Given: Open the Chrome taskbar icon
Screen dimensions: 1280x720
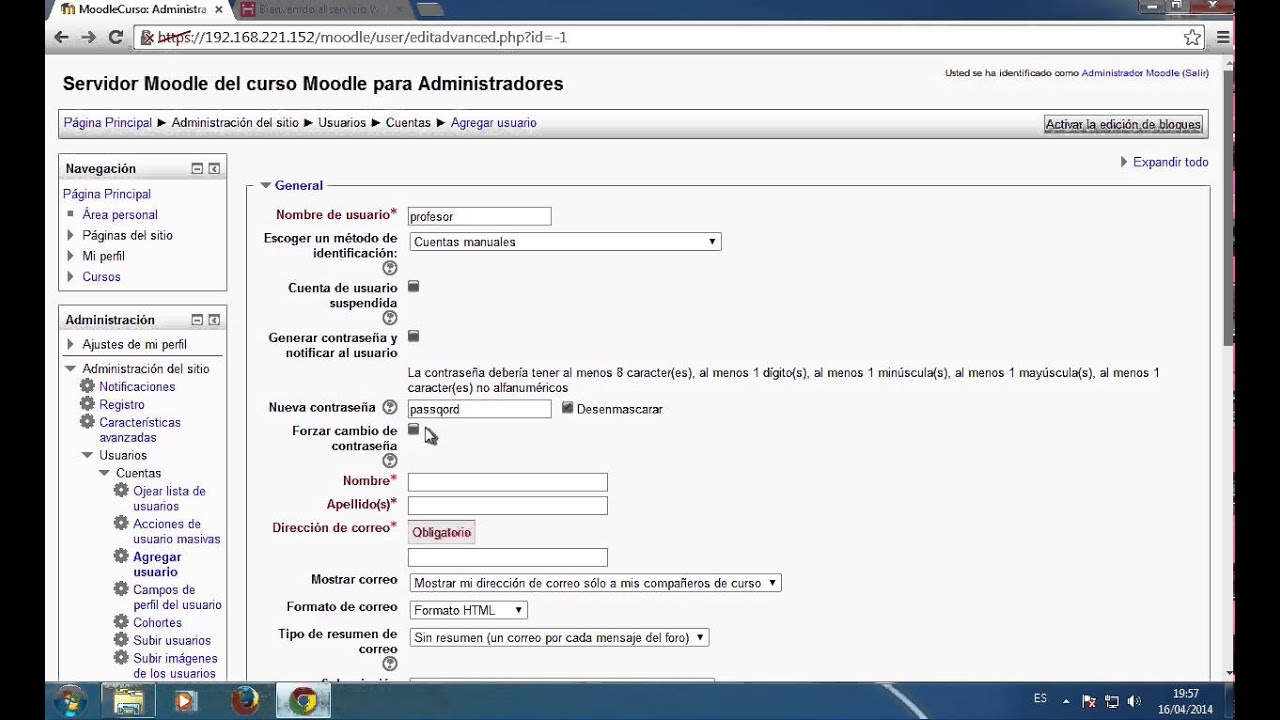Looking at the screenshot, I should (304, 701).
